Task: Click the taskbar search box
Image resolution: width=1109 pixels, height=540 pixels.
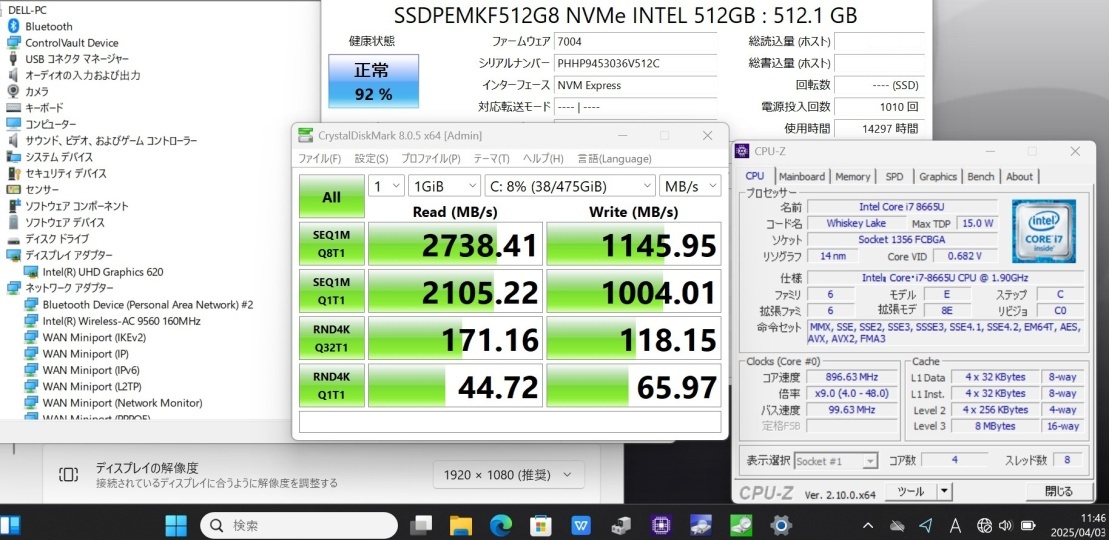Action: click(299, 525)
